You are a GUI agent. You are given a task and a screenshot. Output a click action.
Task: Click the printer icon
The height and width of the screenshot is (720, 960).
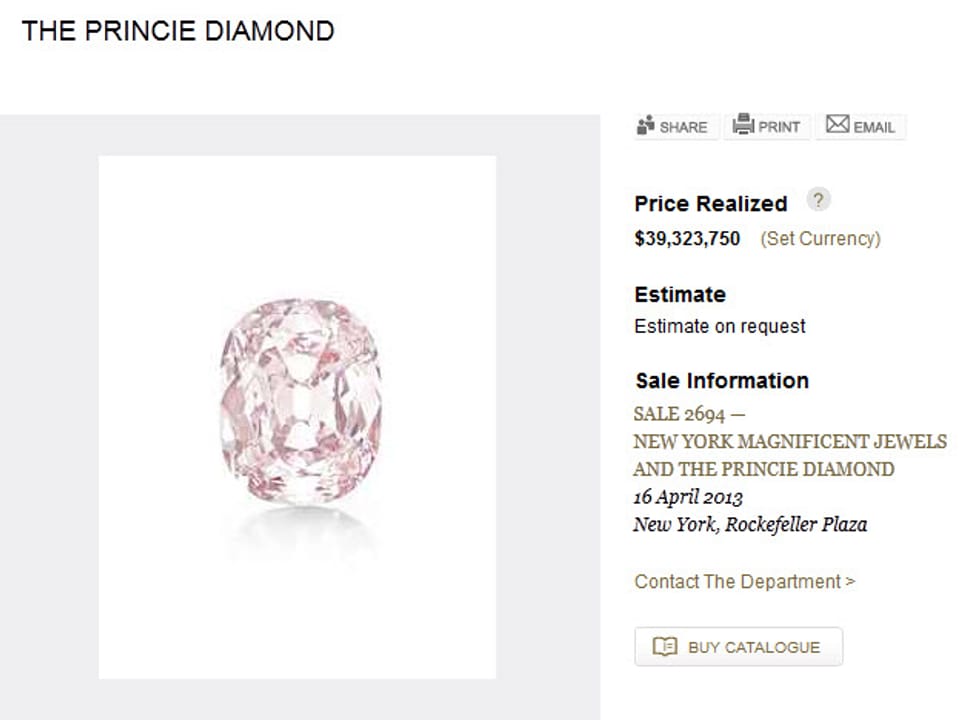(743, 125)
